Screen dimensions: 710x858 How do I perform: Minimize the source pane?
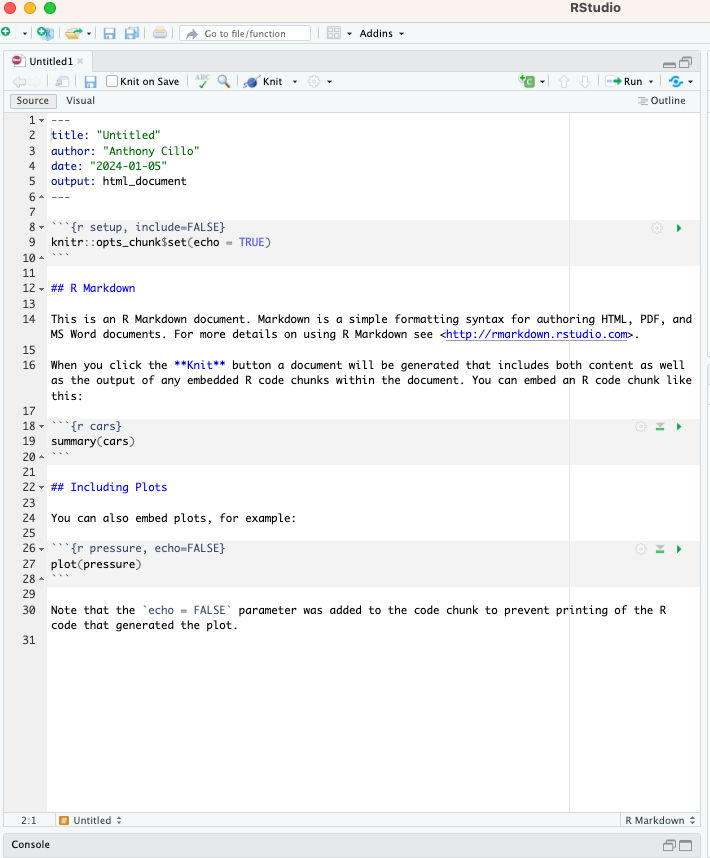669,63
